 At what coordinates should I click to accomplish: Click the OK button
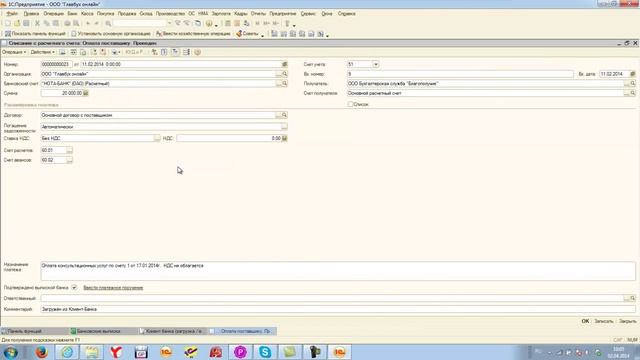[x=585, y=321]
